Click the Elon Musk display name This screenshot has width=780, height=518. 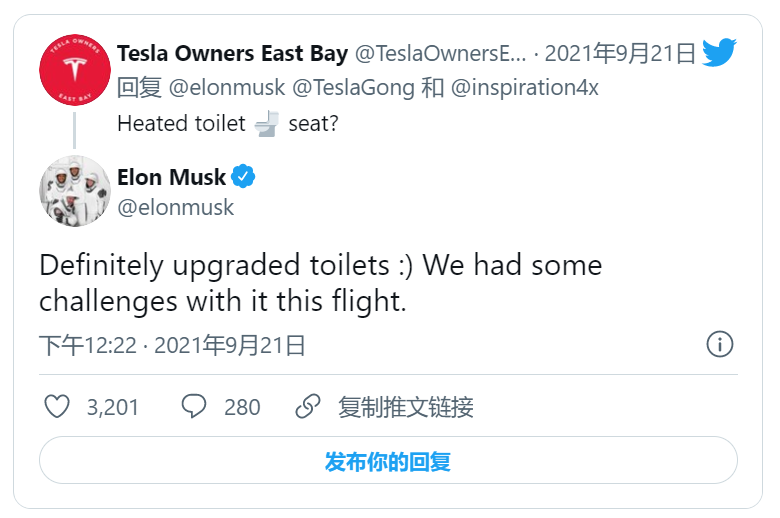pyautogui.click(x=171, y=178)
